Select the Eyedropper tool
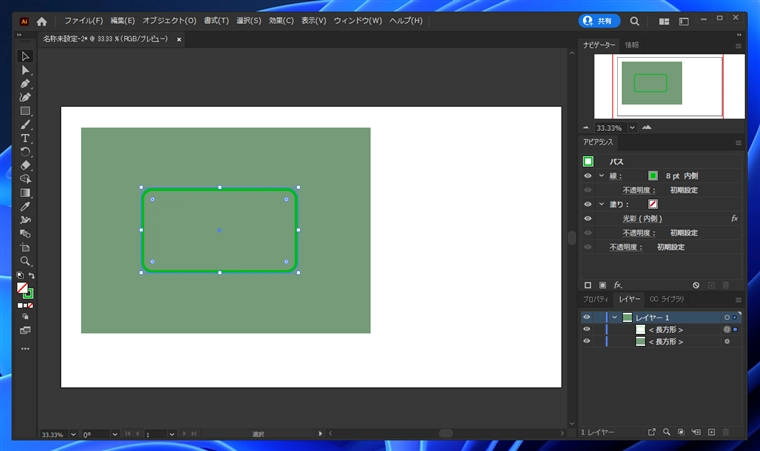Image resolution: width=760 pixels, height=451 pixels. 25,207
